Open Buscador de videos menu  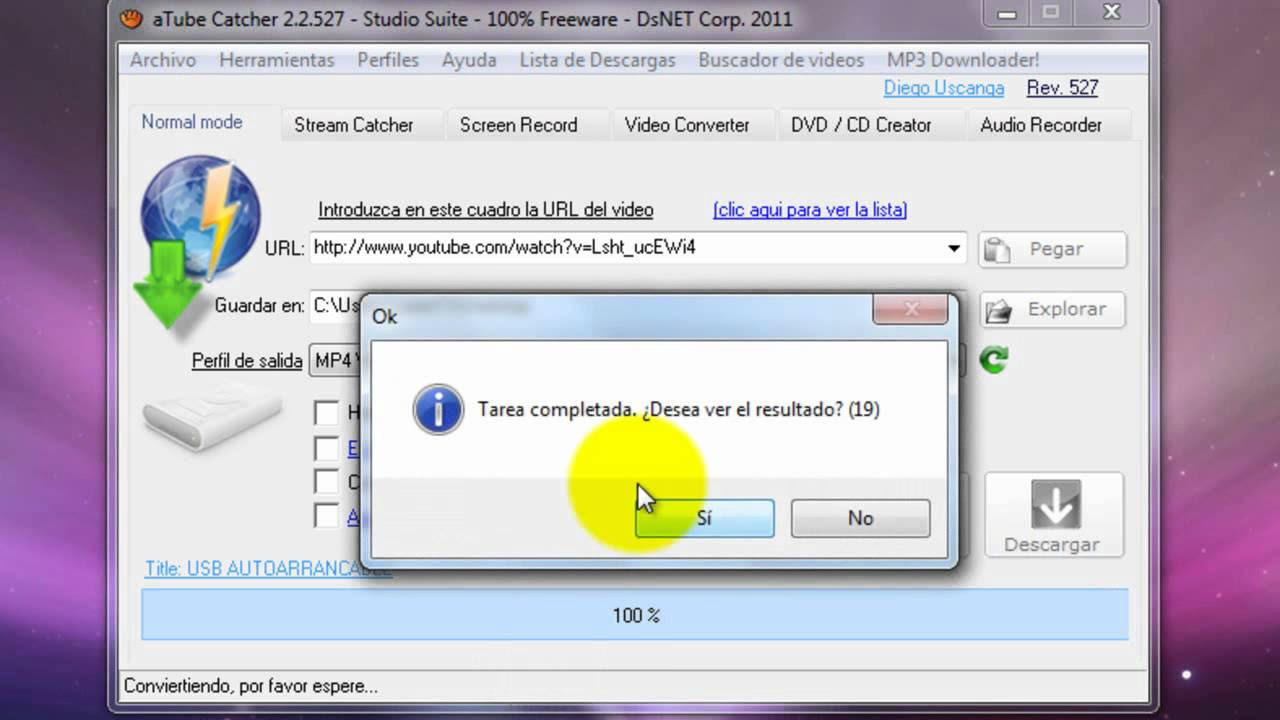tap(781, 60)
